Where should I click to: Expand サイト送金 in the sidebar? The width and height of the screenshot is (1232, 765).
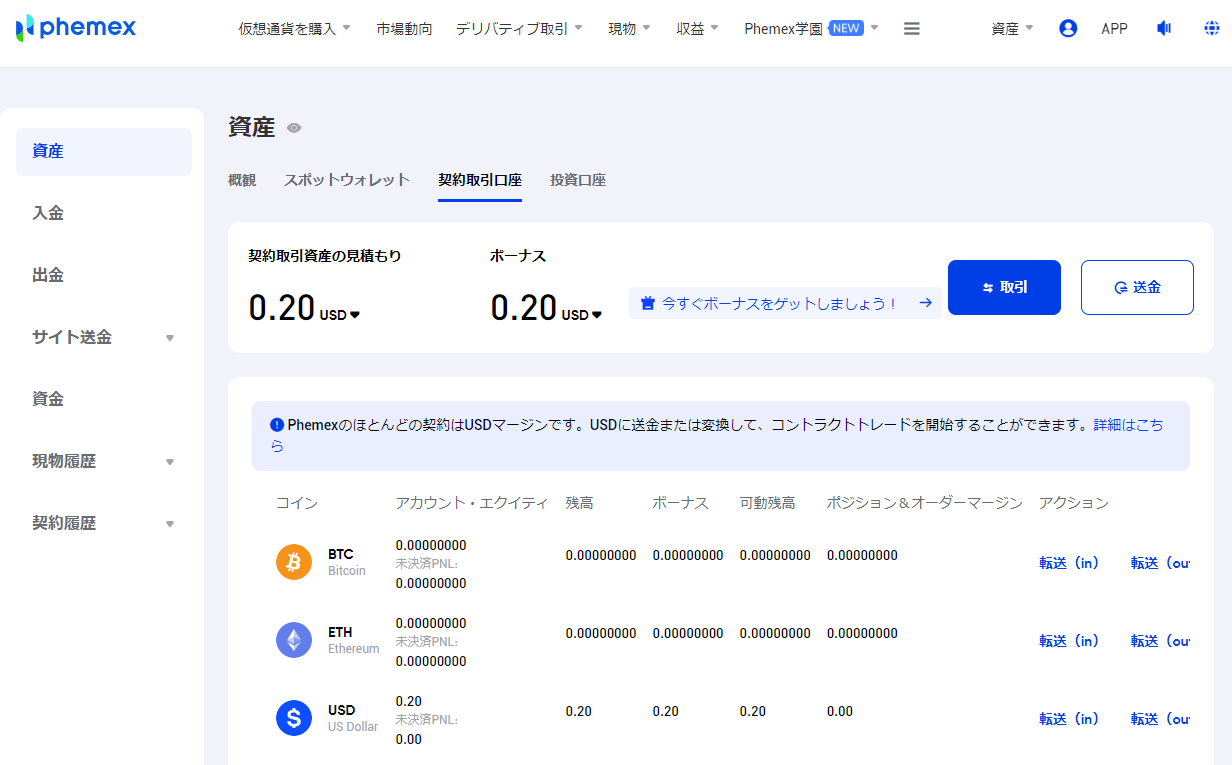pyautogui.click(x=104, y=337)
